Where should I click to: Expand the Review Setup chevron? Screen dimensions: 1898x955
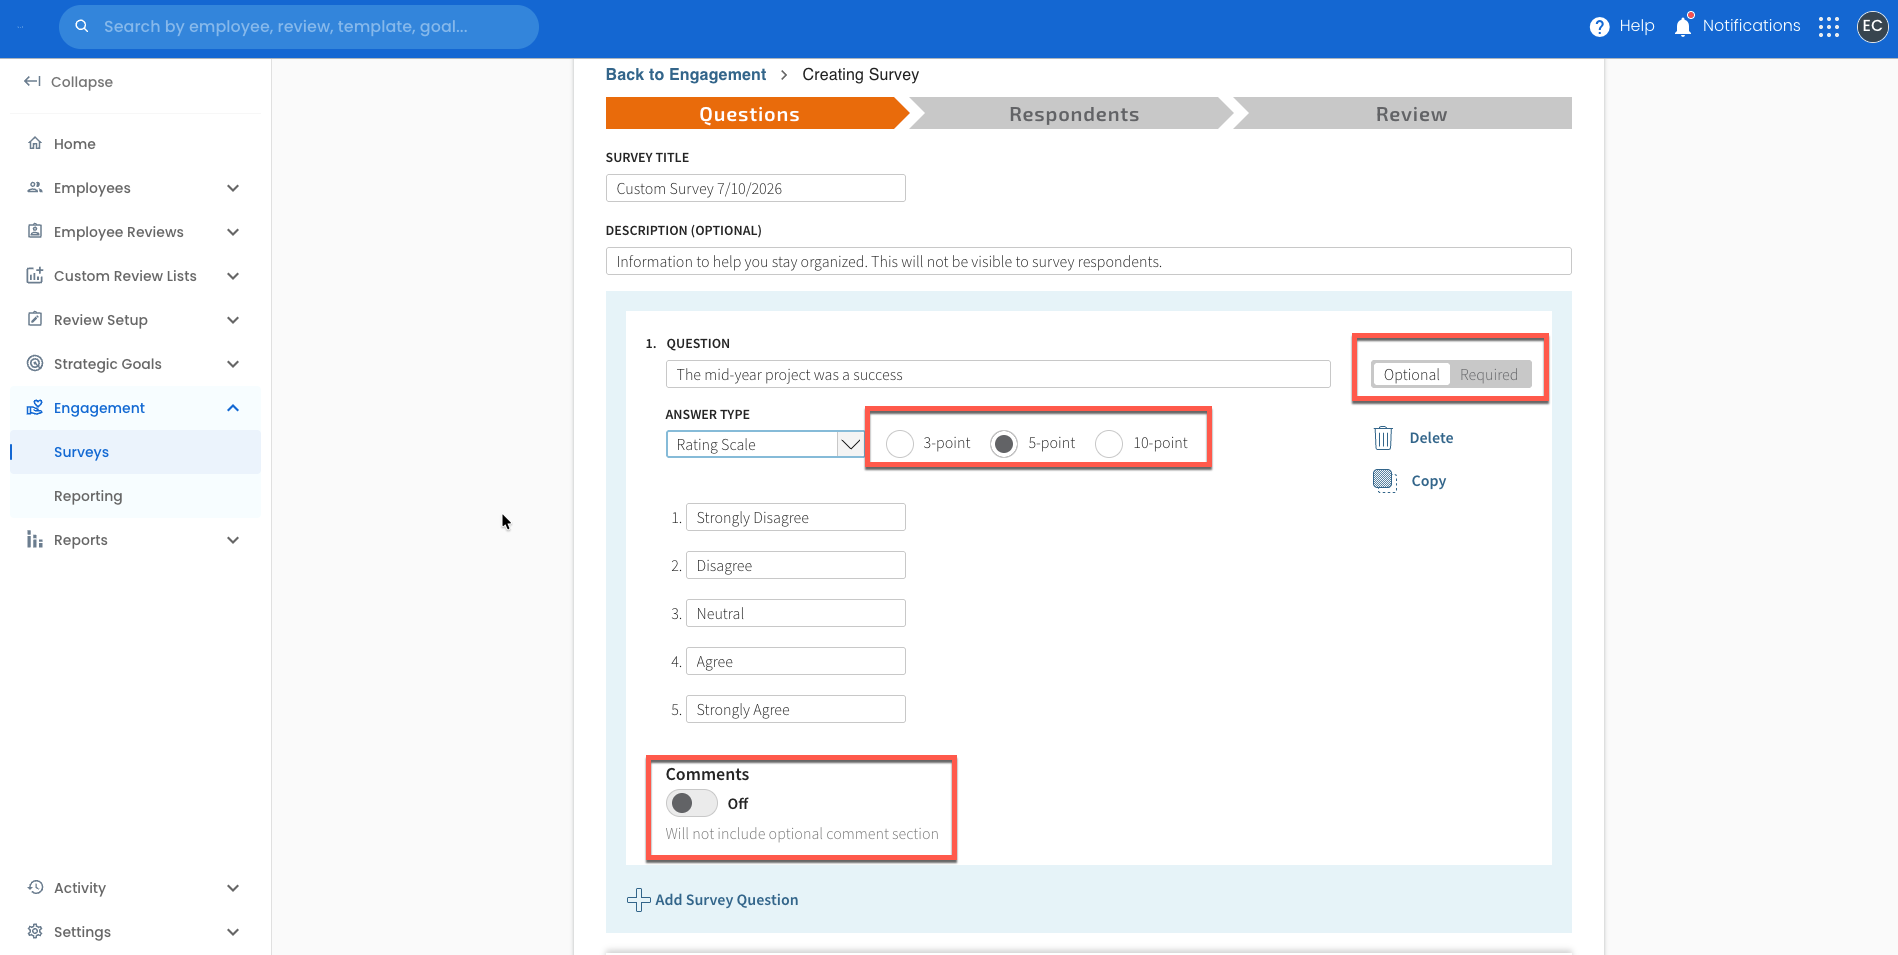(233, 320)
